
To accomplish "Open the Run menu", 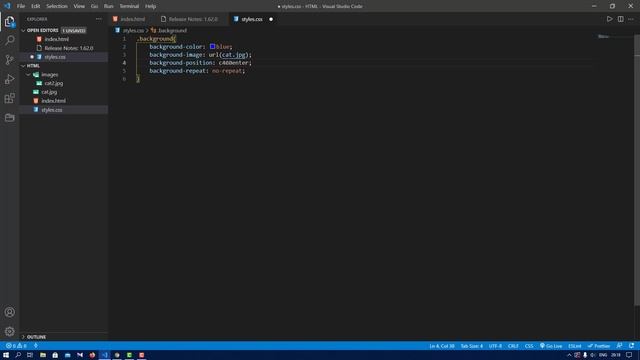I will coord(109,6).
